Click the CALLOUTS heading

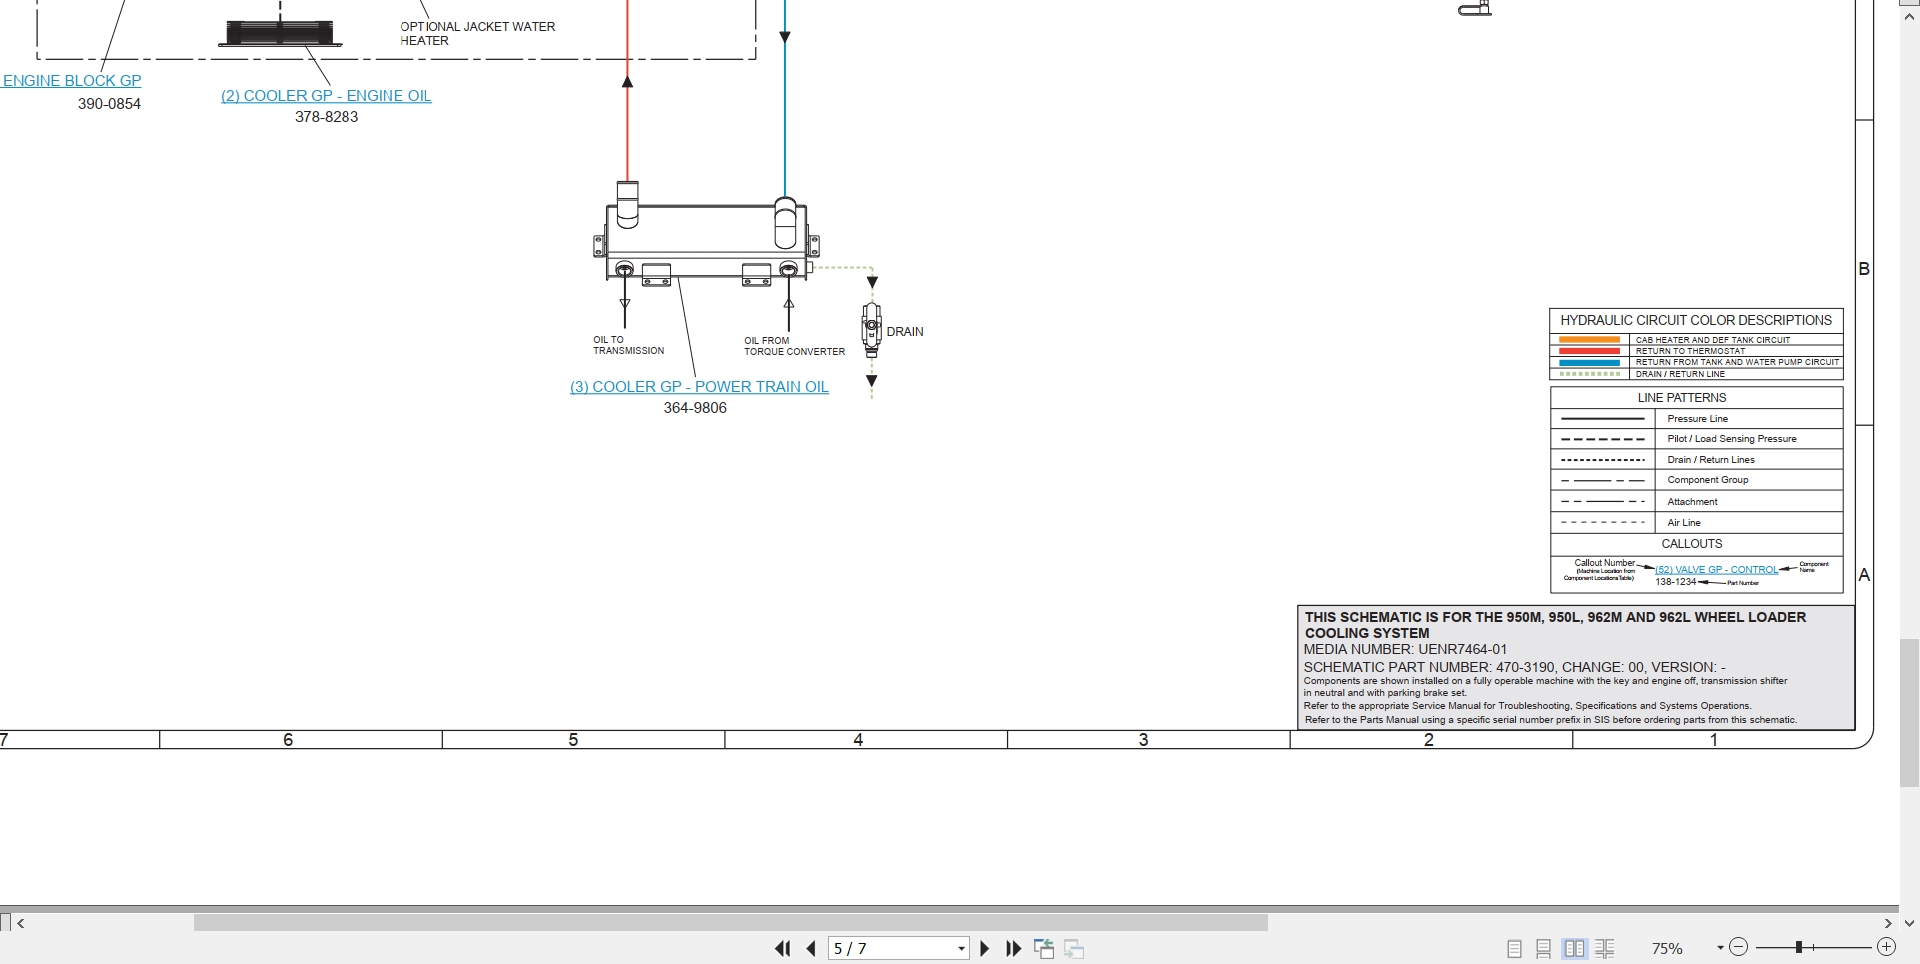(1692, 544)
